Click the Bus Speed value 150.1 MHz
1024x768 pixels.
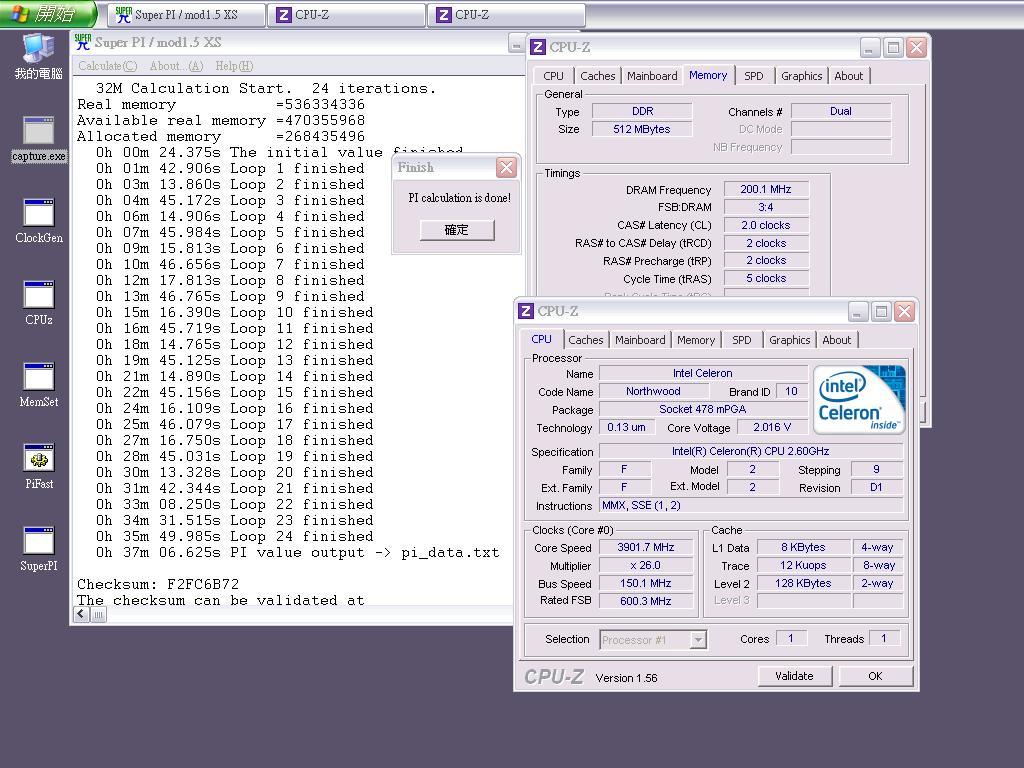[x=646, y=583]
